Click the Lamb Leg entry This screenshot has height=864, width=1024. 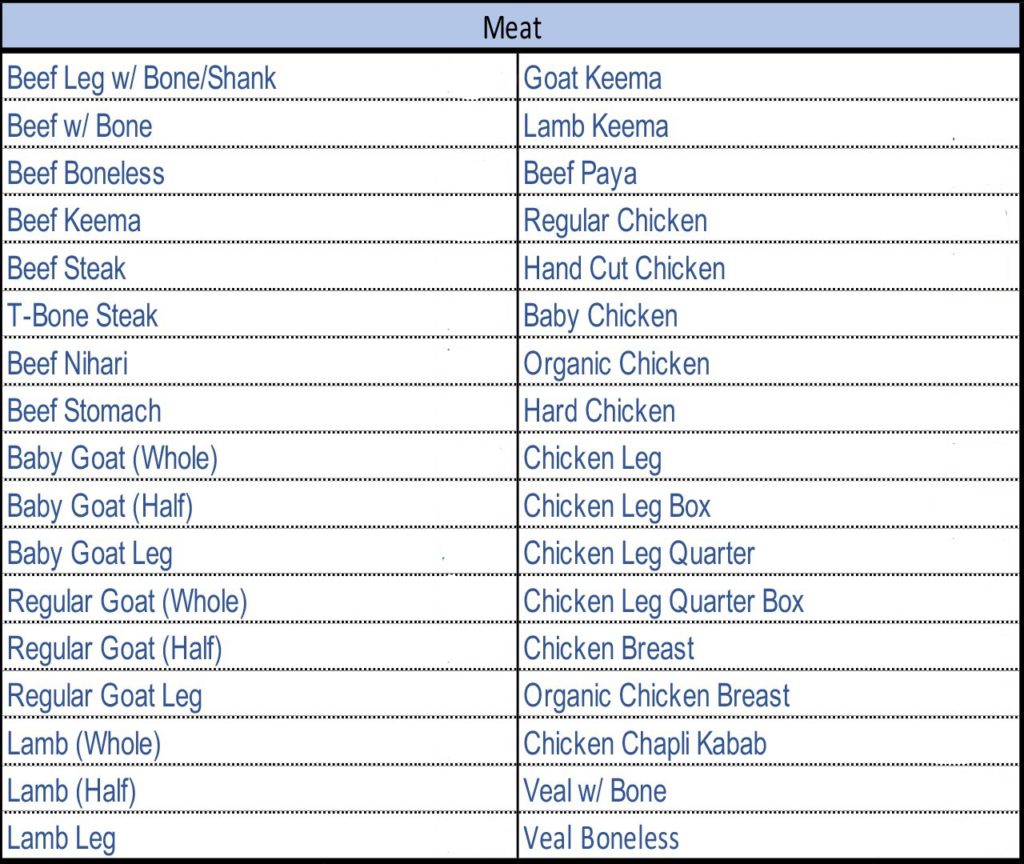coord(61,839)
